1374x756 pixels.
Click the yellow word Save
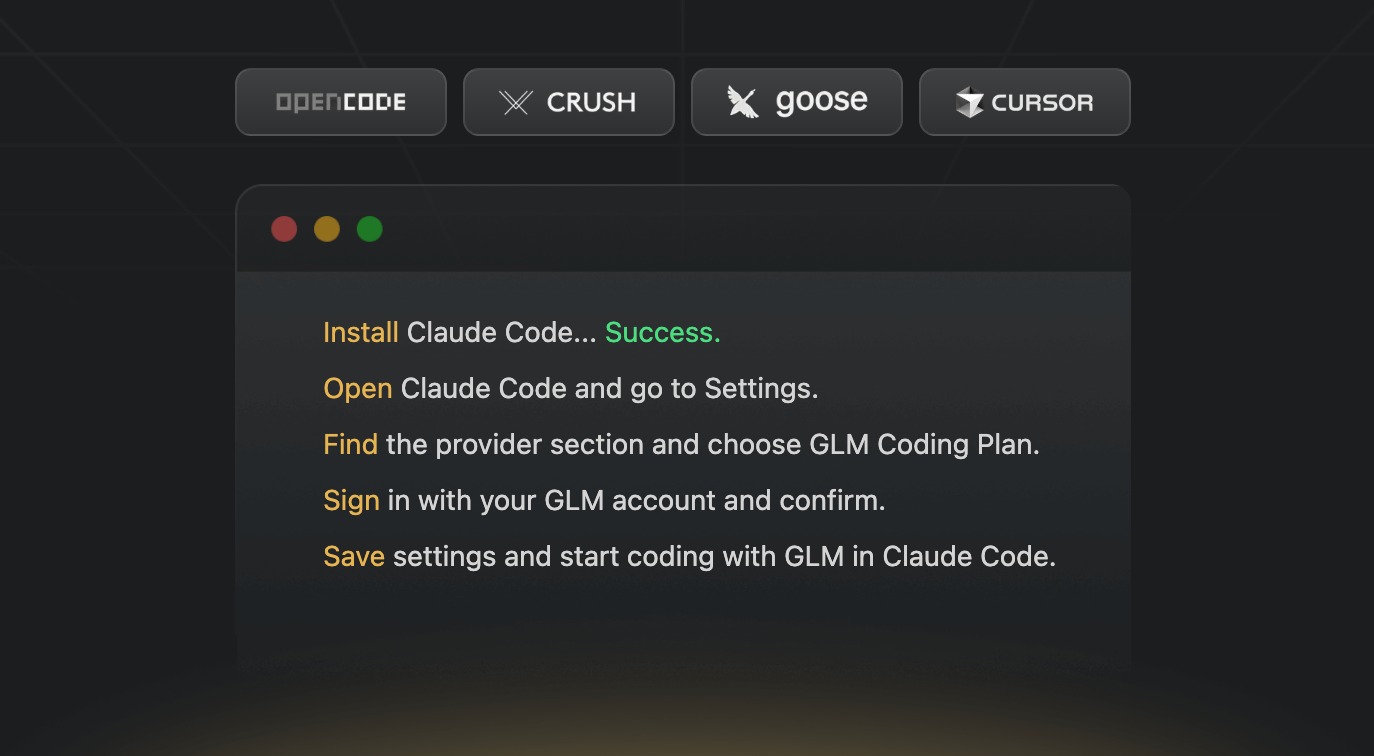coord(354,557)
